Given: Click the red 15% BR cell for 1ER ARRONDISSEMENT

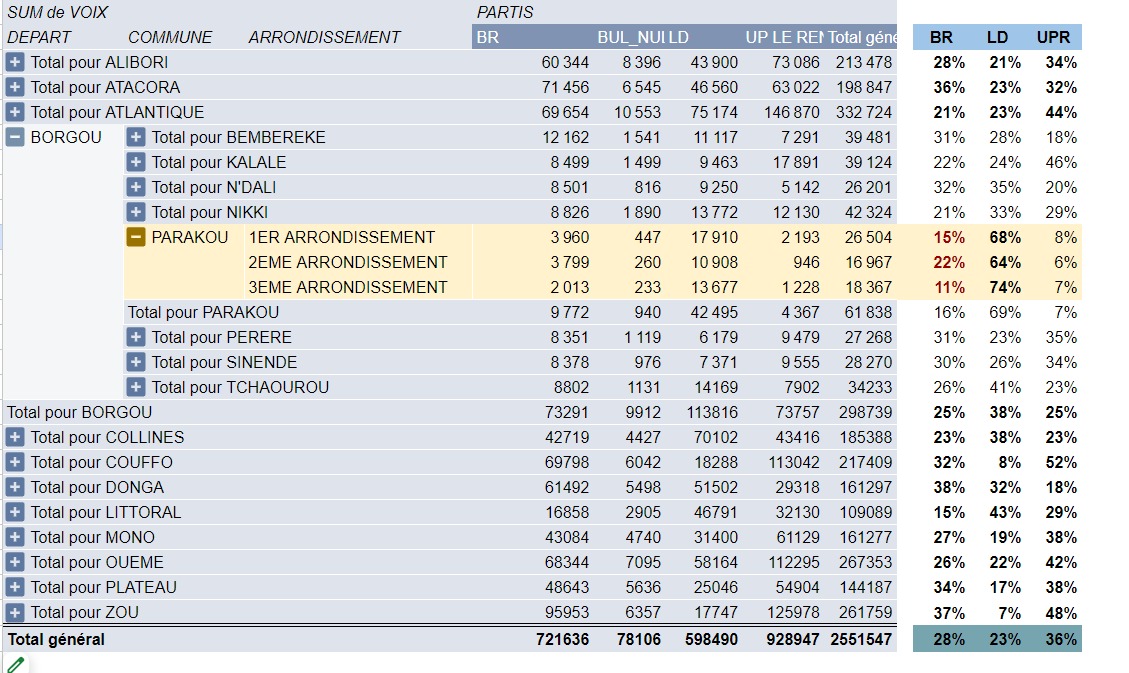Looking at the screenshot, I should (948, 238).
